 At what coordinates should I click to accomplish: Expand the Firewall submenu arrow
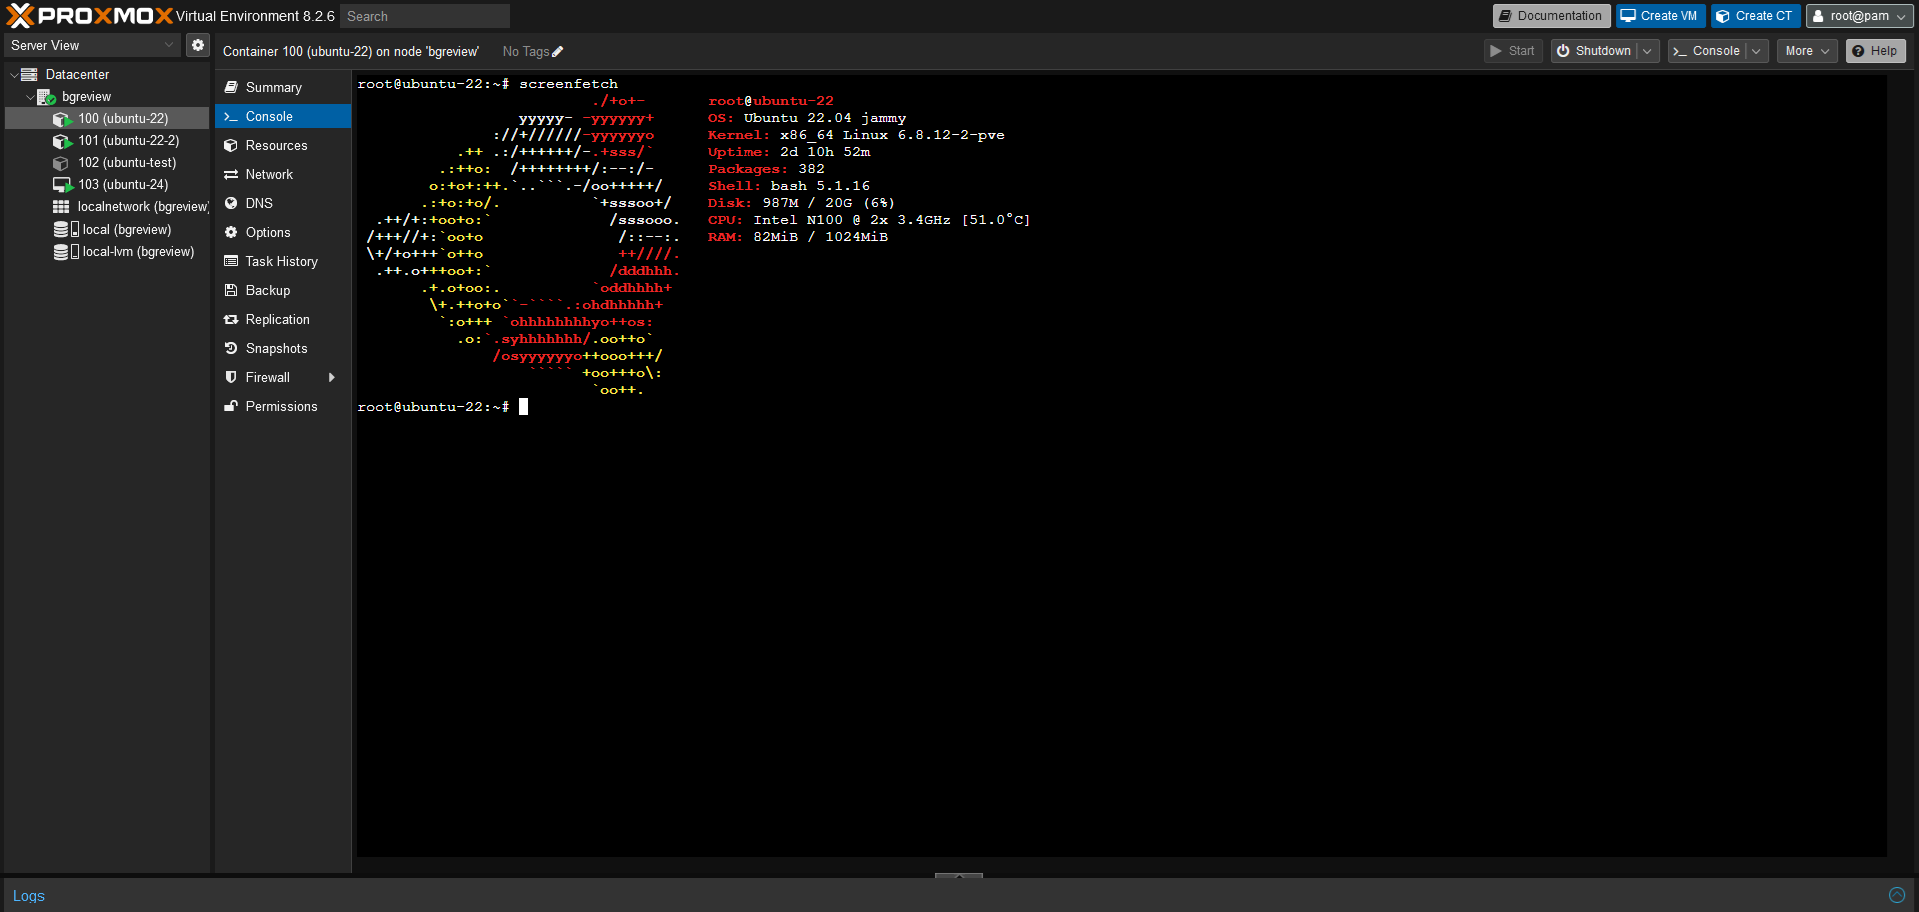tap(332, 377)
